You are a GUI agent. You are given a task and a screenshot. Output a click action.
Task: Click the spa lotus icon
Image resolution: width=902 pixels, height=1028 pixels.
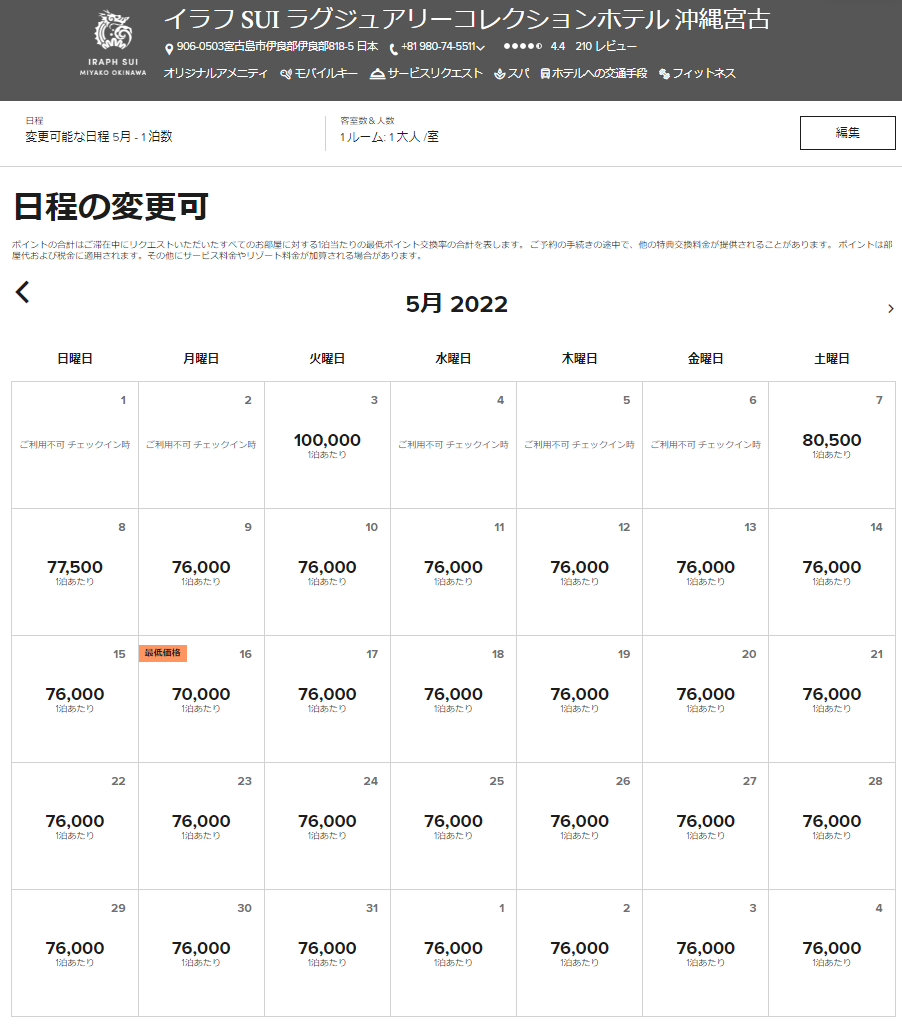pyautogui.click(x=499, y=74)
